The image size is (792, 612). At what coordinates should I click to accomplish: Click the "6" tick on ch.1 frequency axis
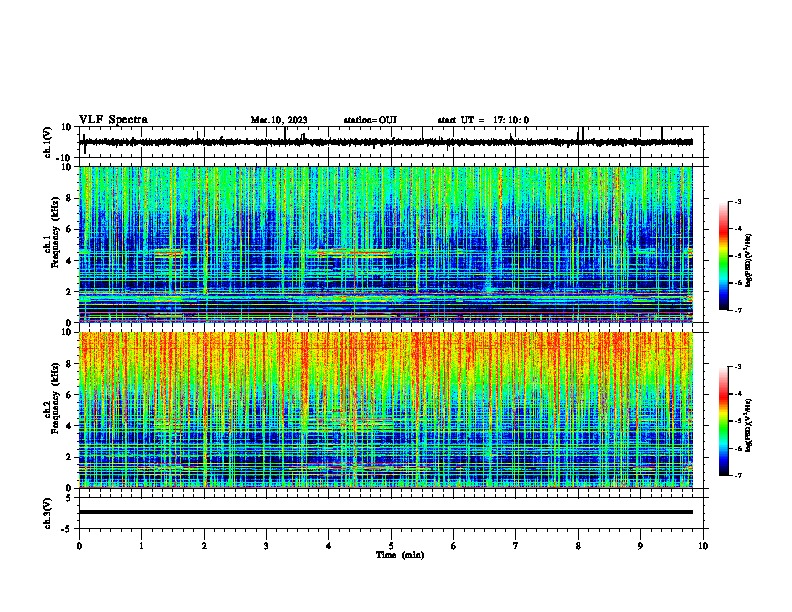[69, 229]
